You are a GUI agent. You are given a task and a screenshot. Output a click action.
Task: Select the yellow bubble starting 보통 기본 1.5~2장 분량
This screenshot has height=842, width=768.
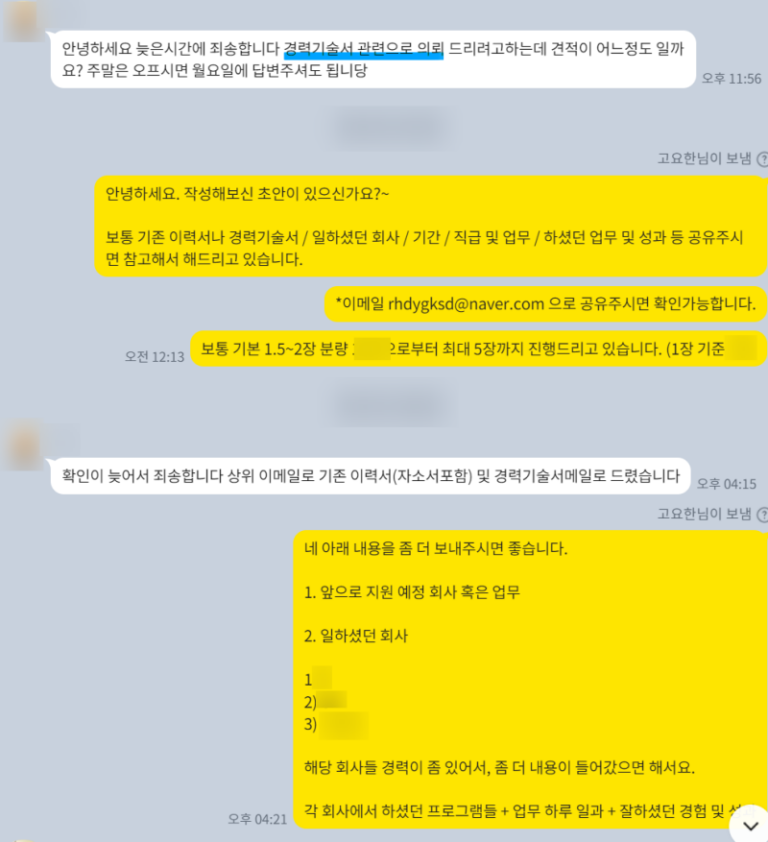pos(479,349)
